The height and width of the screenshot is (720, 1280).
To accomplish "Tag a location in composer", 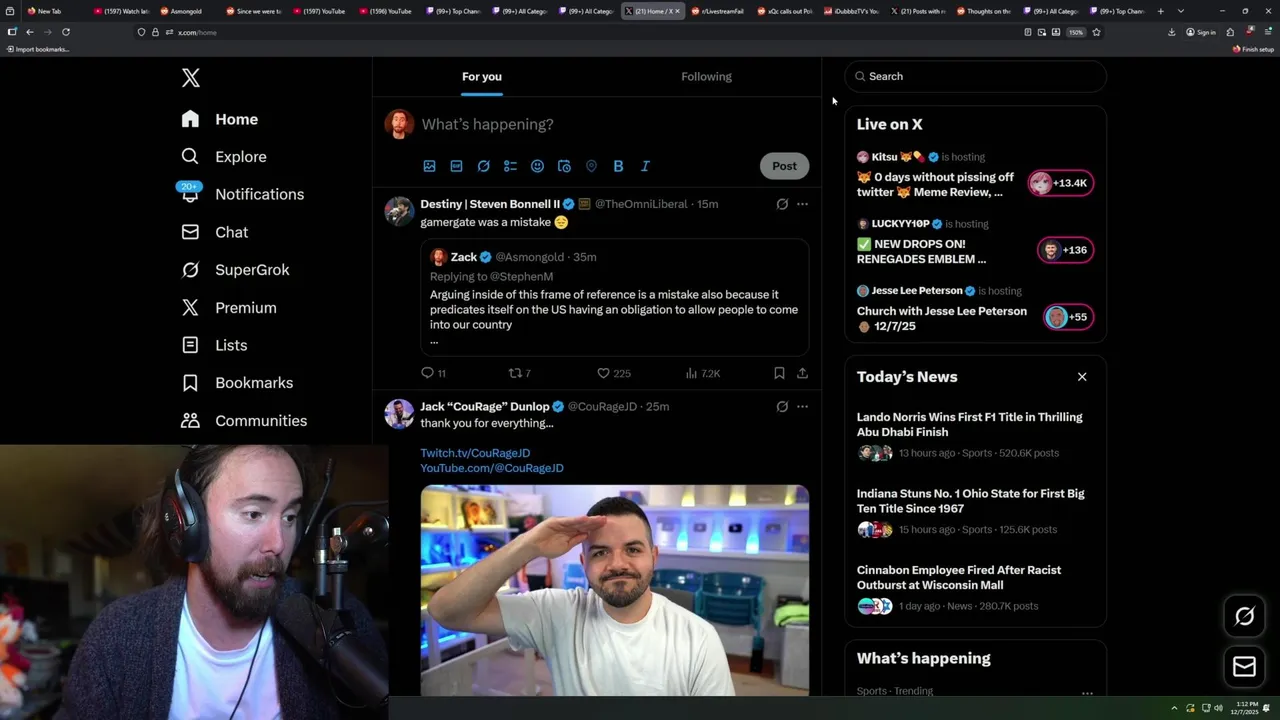I will [591, 166].
